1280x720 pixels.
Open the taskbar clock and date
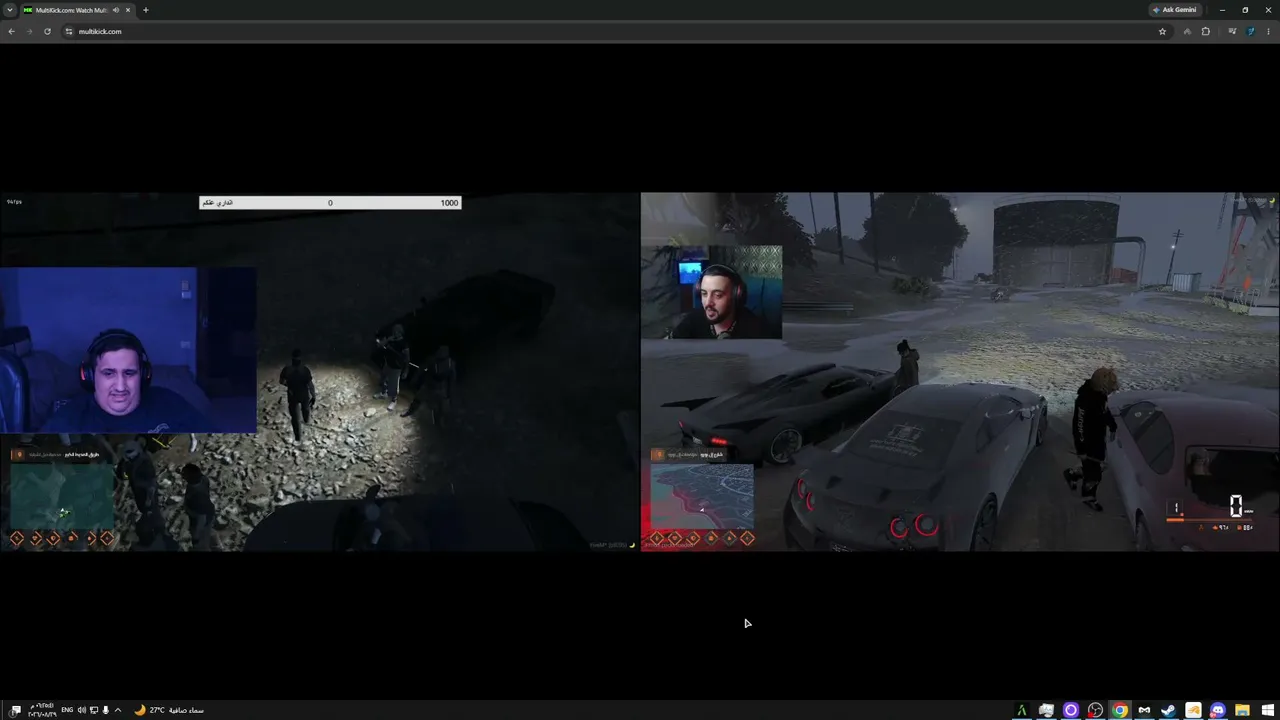point(43,710)
